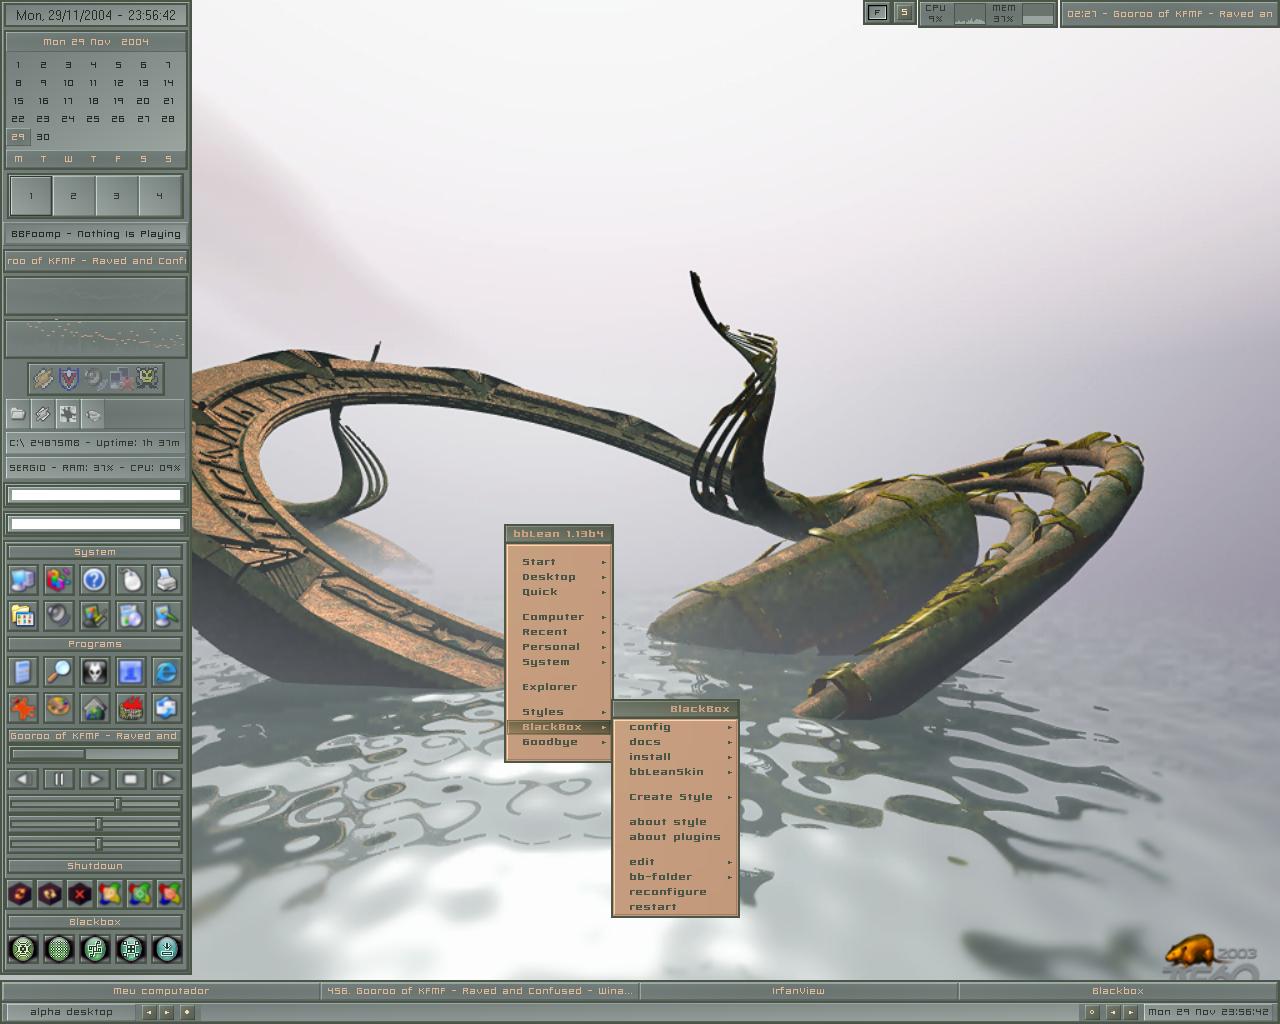Adjust the volume slider below playback controls
The width and height of the screenshot is (1280, 1024).
[x=95, y=804]
